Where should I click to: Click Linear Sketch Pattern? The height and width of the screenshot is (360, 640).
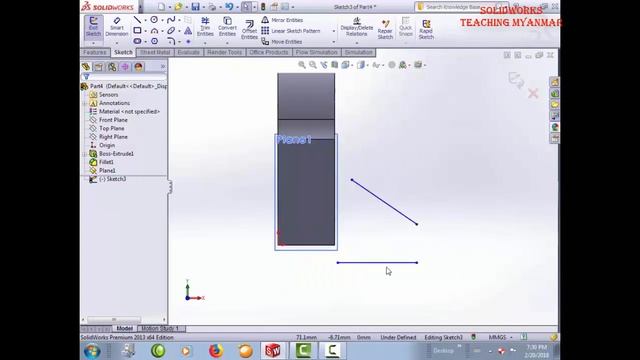291,31
